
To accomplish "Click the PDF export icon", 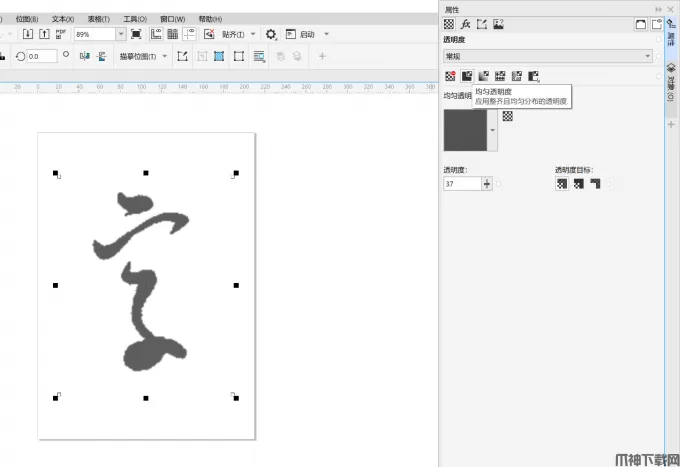I will [x=62, y=34].
